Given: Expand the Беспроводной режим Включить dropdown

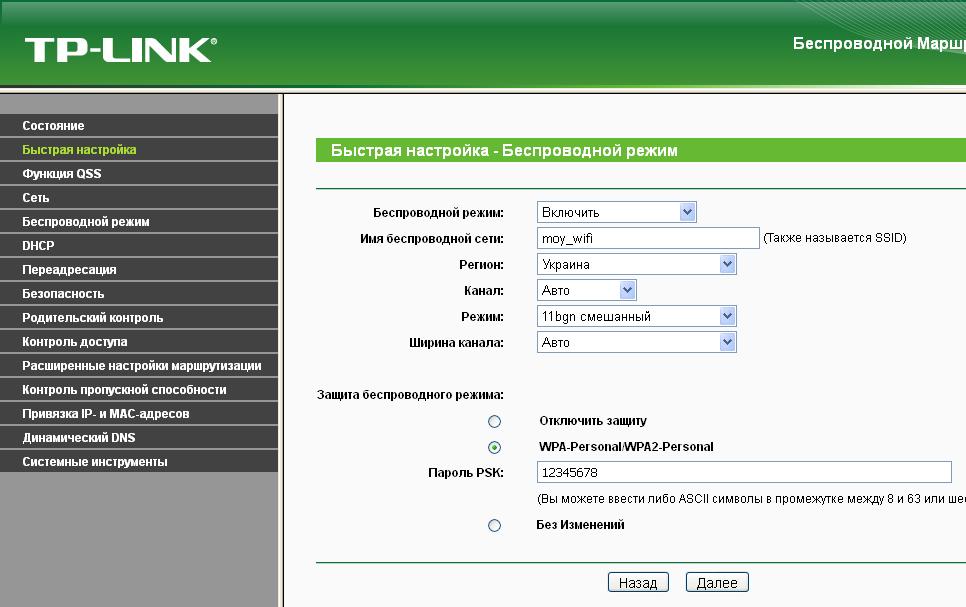Looking at the screenshot, I should tap(617, 212).
